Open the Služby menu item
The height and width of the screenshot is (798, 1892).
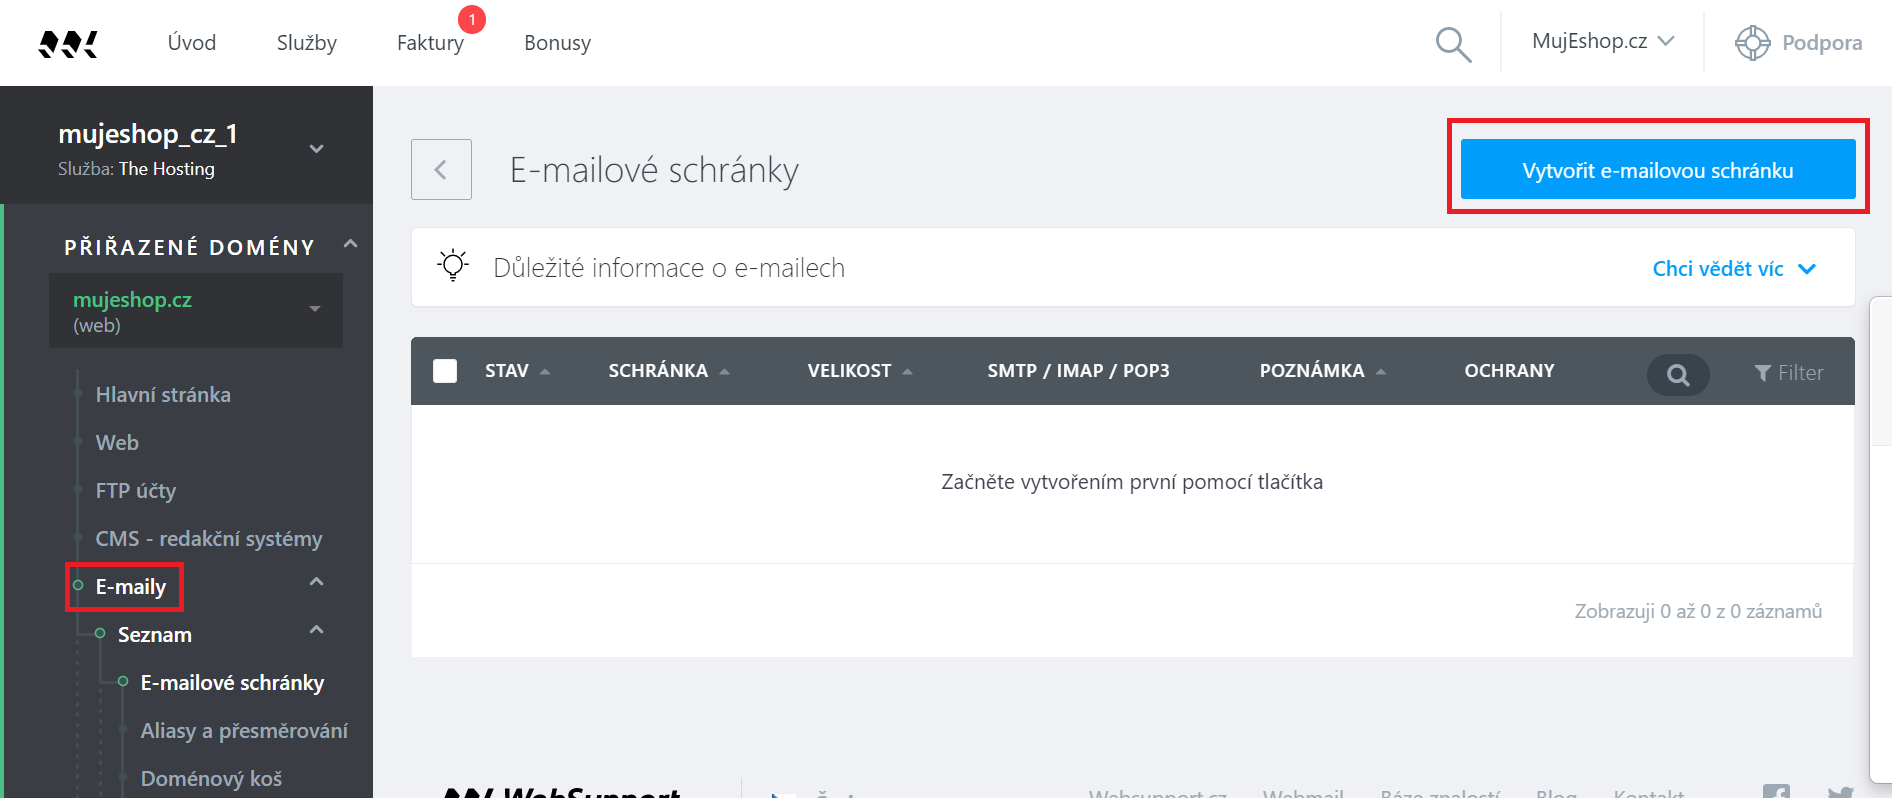306,43
